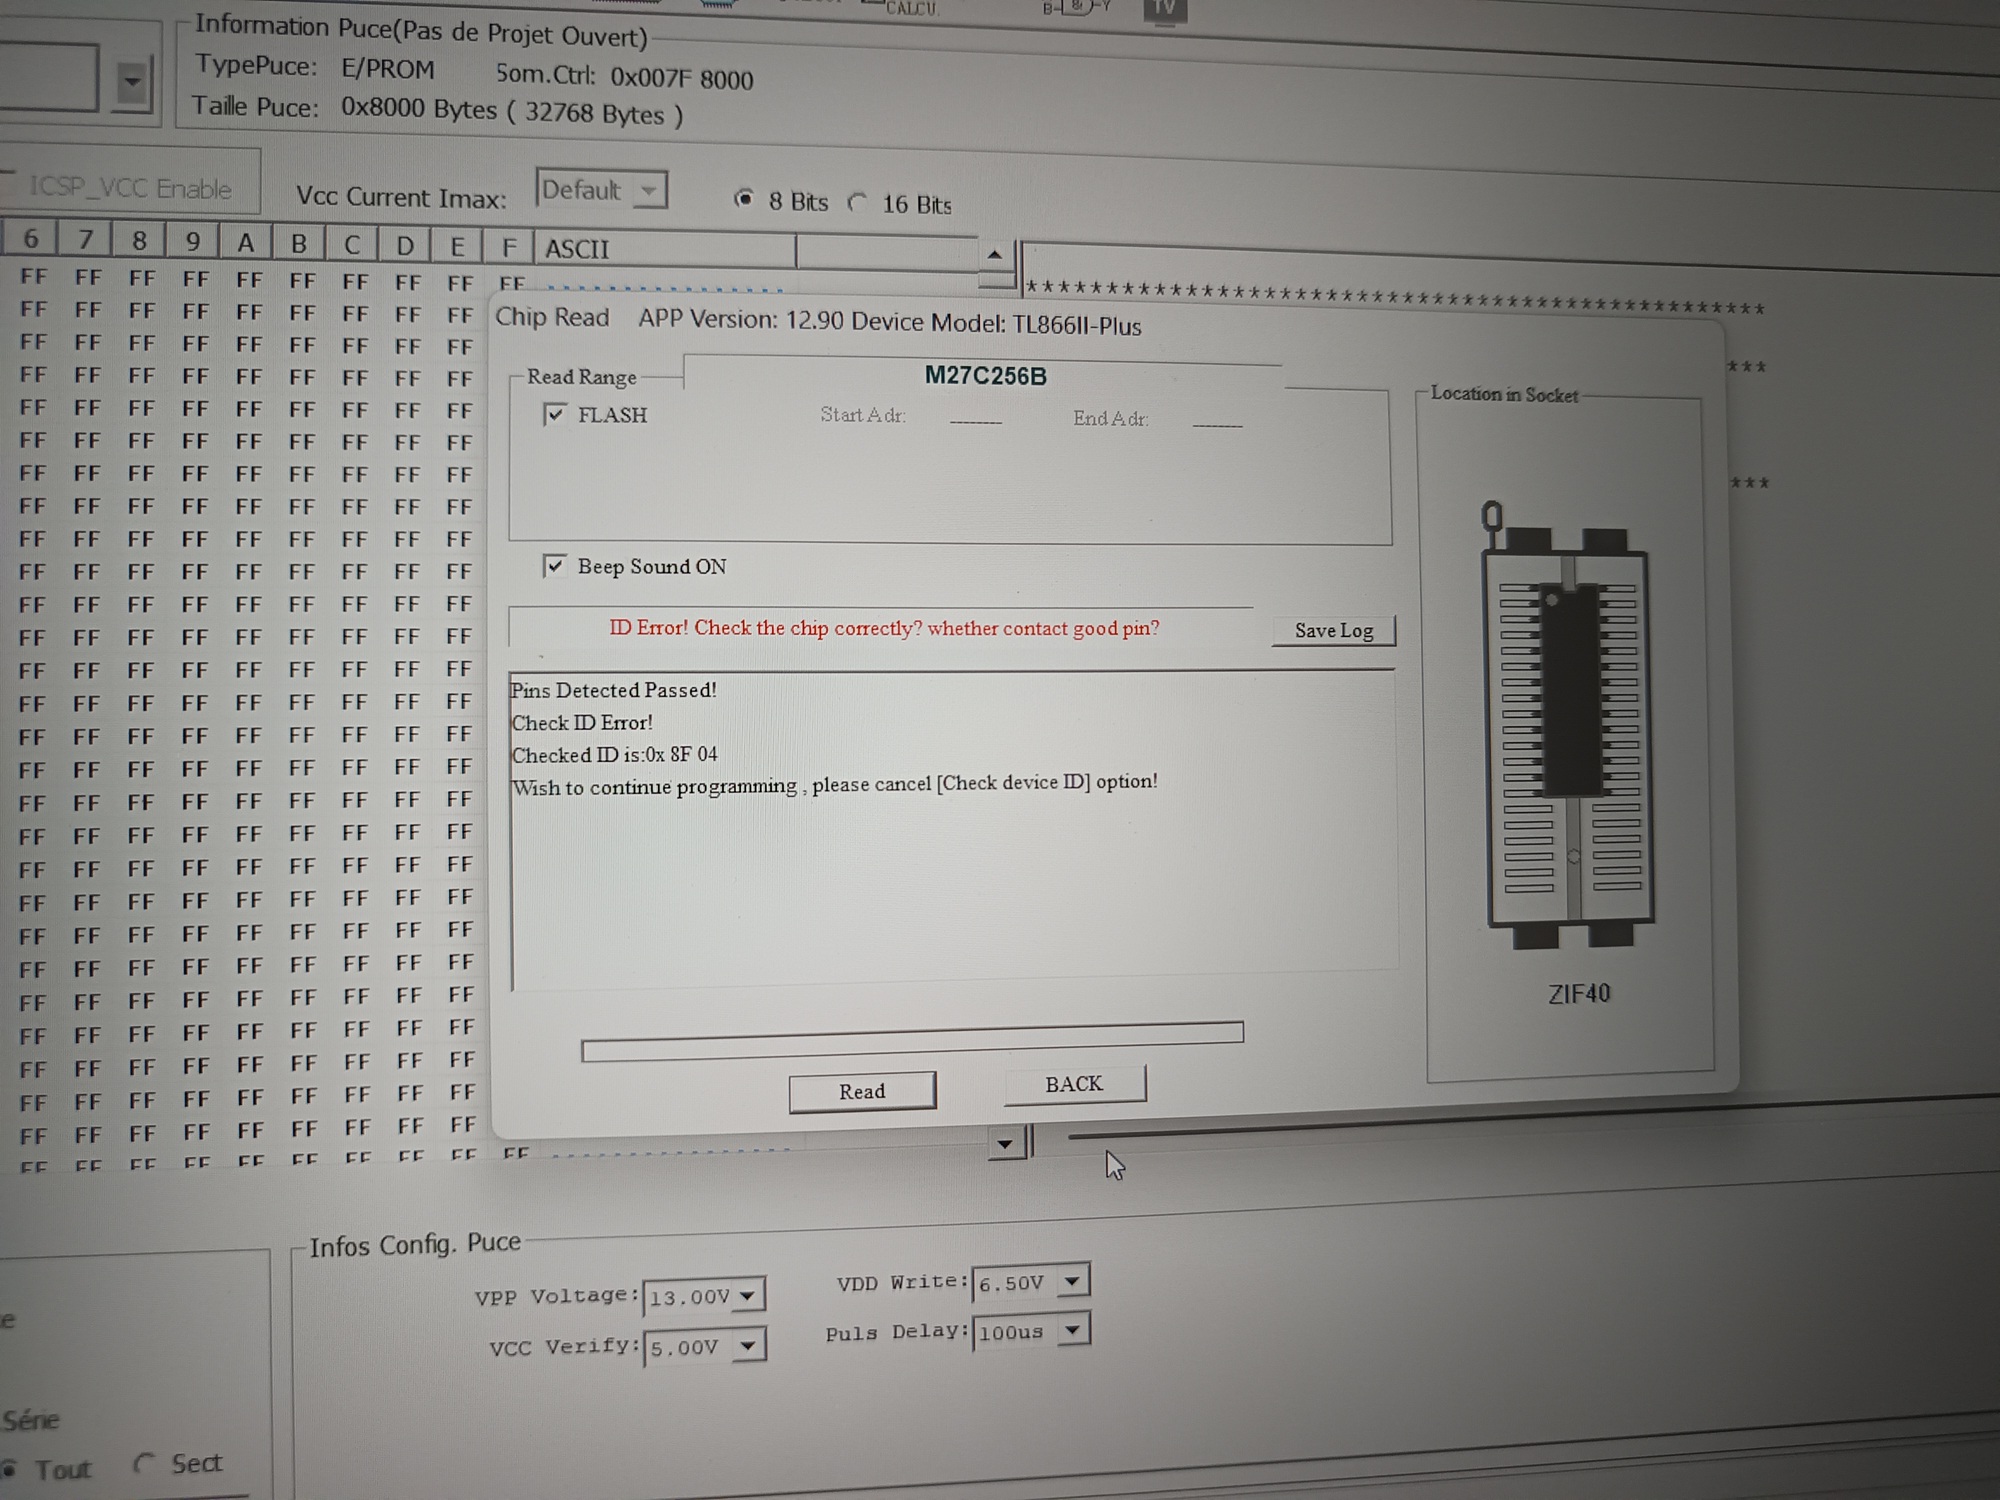Screen dimensions: 2000x1500
Task: Disable the Beep Sound ON checkbox
Action: coord(555,566)
